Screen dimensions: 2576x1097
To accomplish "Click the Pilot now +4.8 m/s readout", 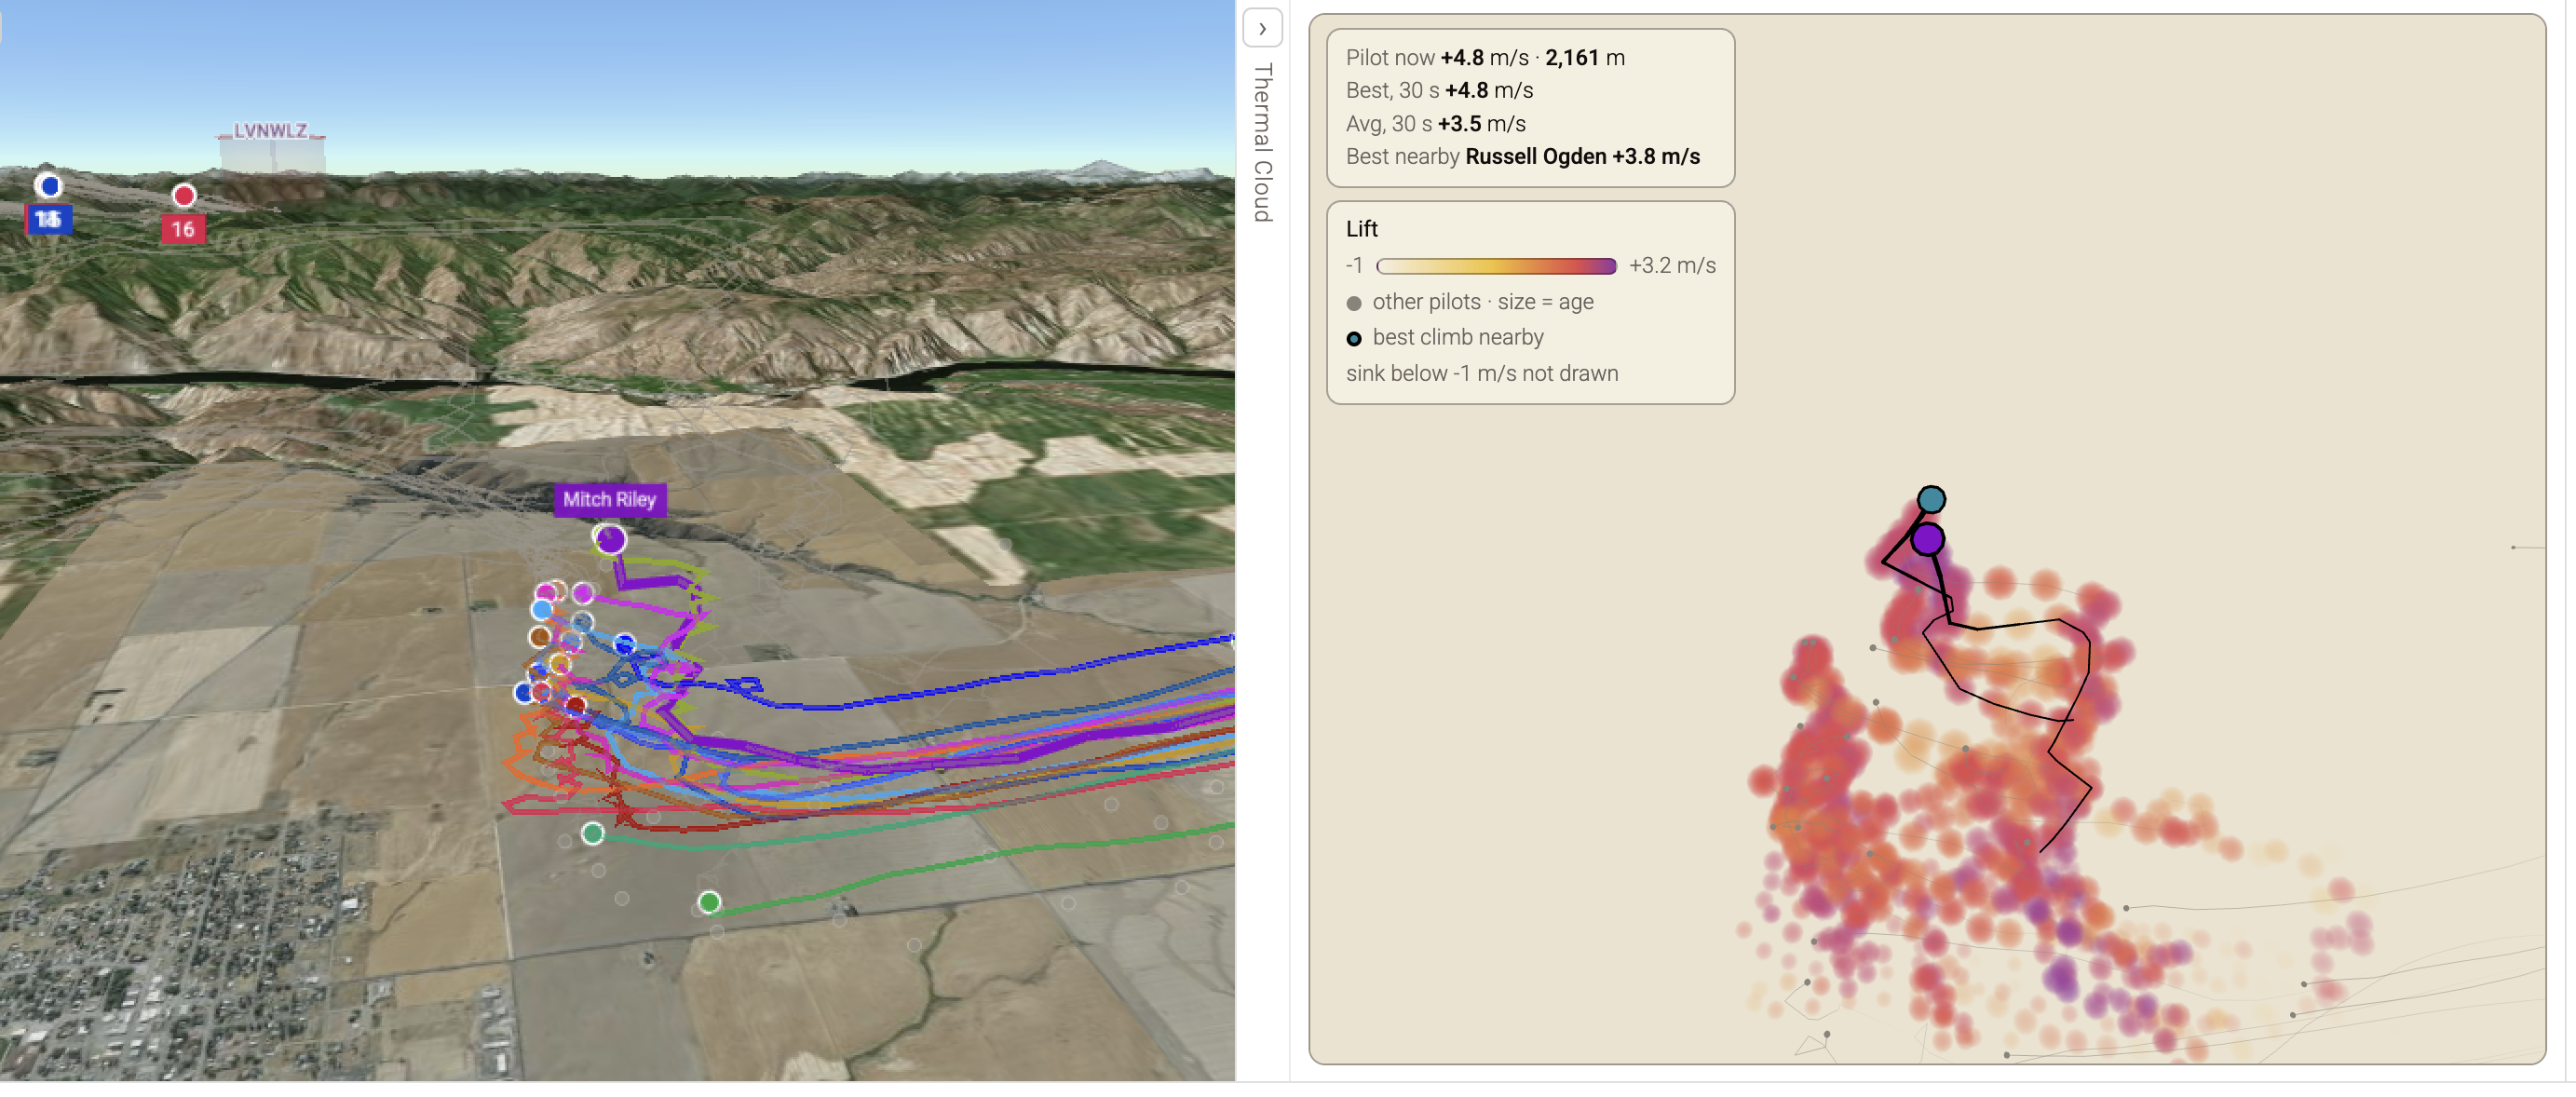I will pyautogui.click(x=1485, y=57).
